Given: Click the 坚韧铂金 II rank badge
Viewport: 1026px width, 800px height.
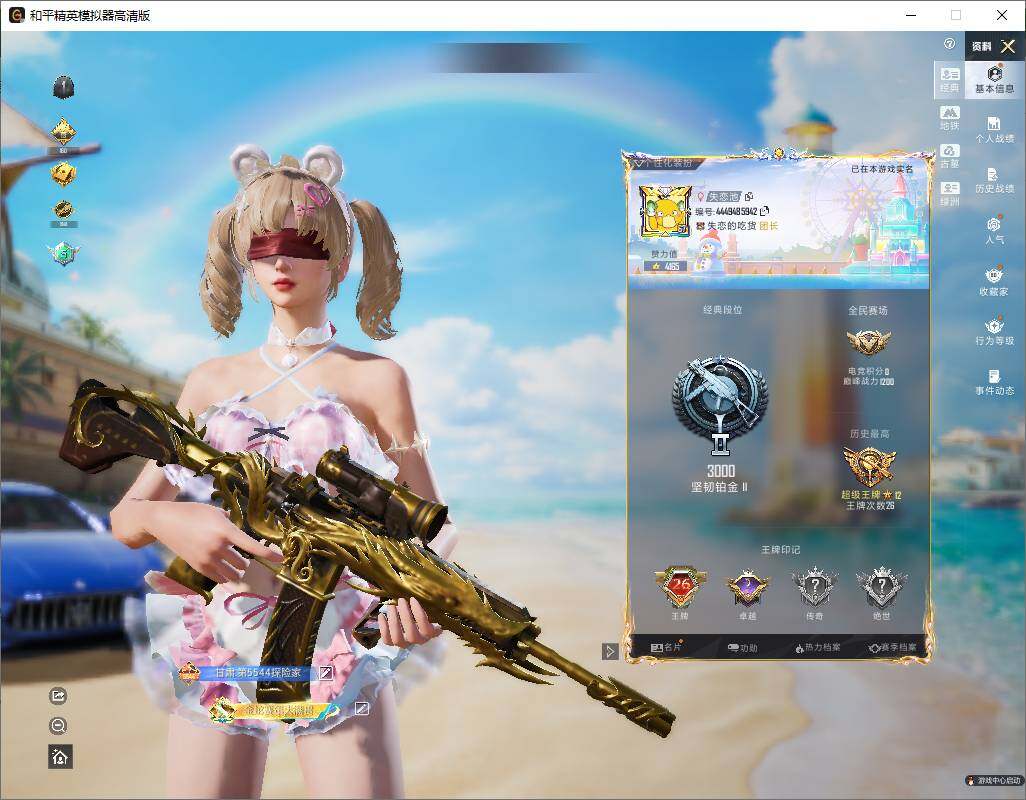Looking at the screenshot, I should [x=720, y=404].
